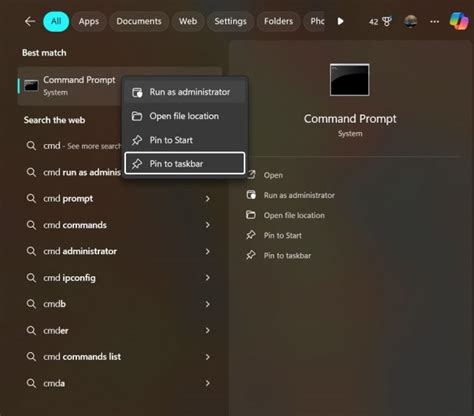The image size is (474, 416).
Task: Click the pin icon beside Pin to Start in right pane
Action: [251, 235]
